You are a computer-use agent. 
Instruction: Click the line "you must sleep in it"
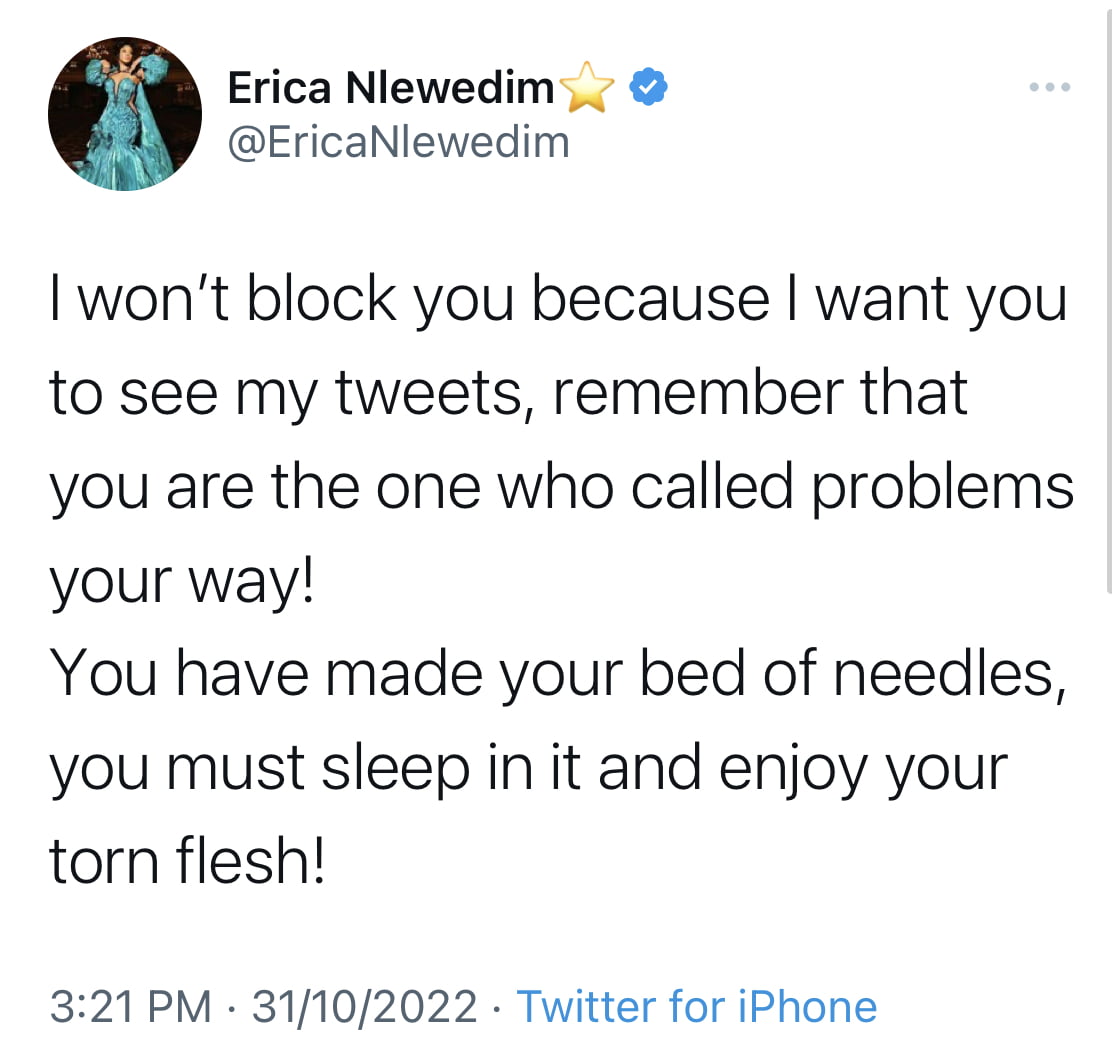pyautogui.click(x=316, y=769)
